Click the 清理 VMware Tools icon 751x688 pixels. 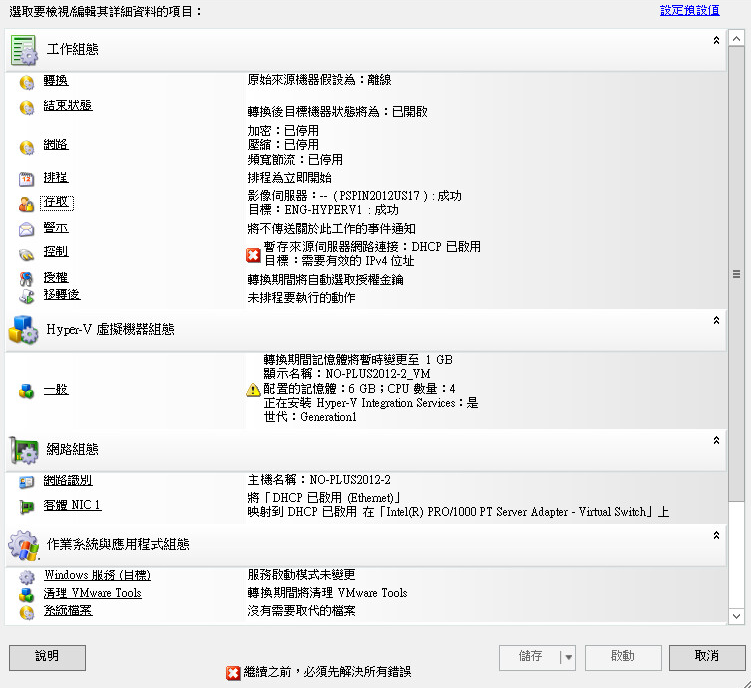pos(27,594)
